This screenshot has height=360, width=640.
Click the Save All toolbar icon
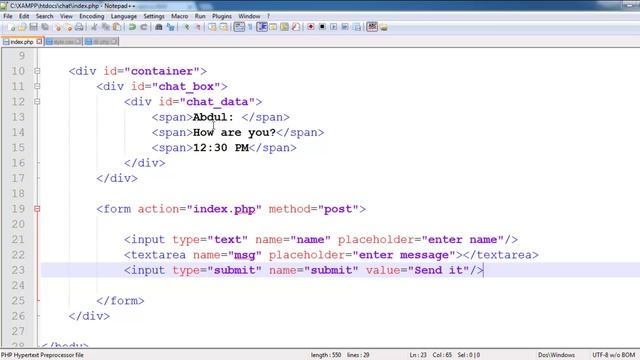coord(45,27)
